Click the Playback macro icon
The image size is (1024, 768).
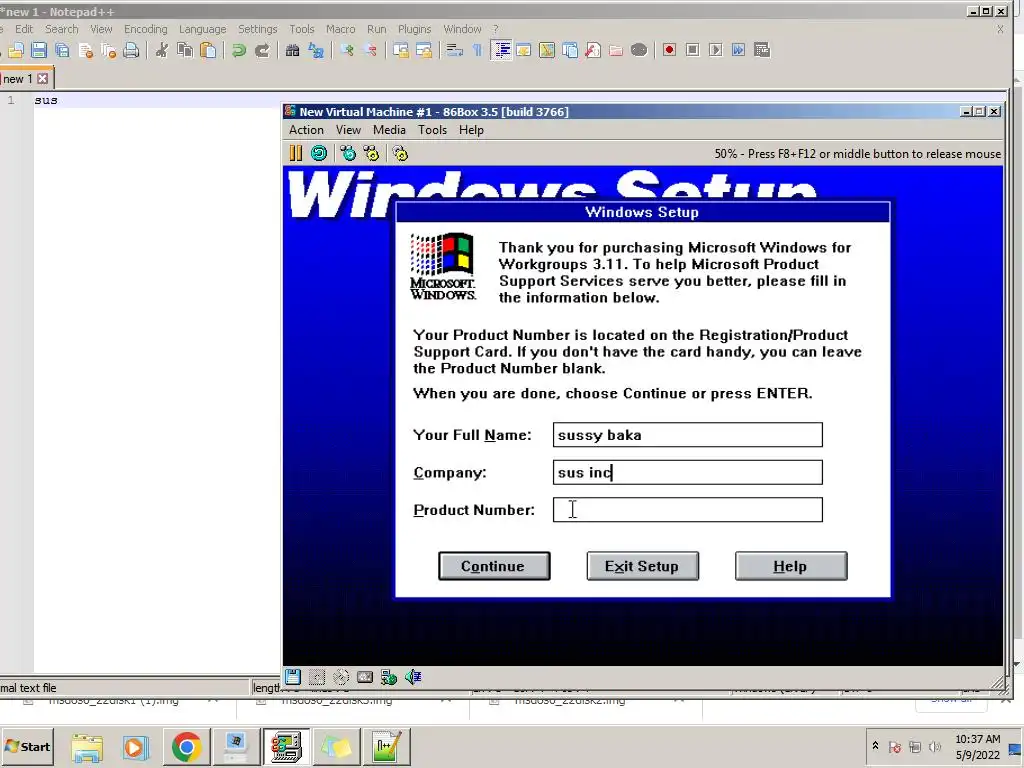[x=716, y=50]
